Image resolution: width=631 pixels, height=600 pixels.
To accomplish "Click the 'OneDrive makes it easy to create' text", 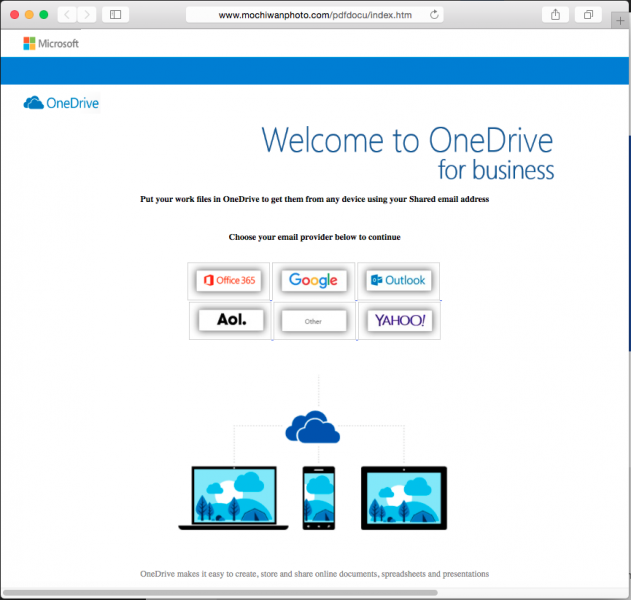I will click(315, 574).
